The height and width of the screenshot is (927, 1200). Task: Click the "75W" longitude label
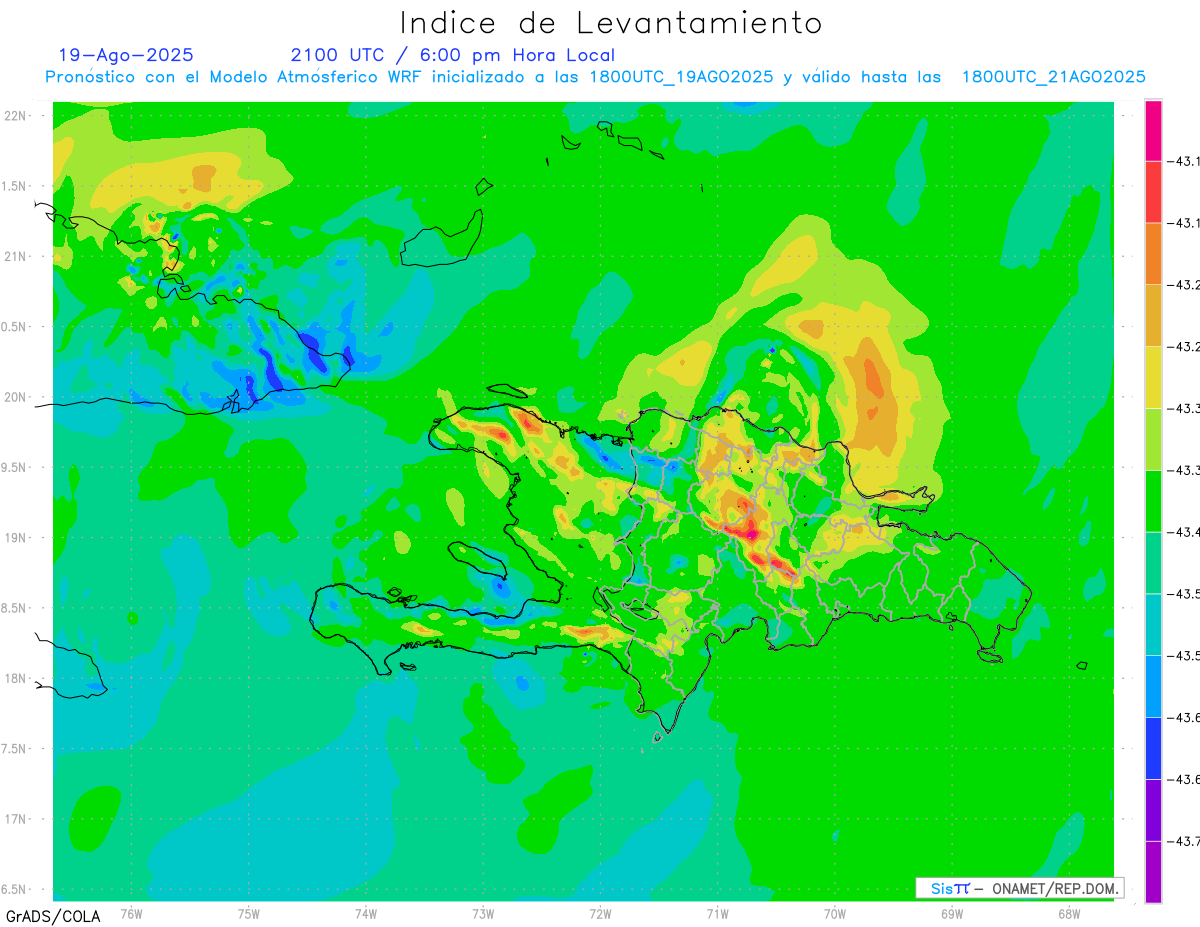coord(249,914)
